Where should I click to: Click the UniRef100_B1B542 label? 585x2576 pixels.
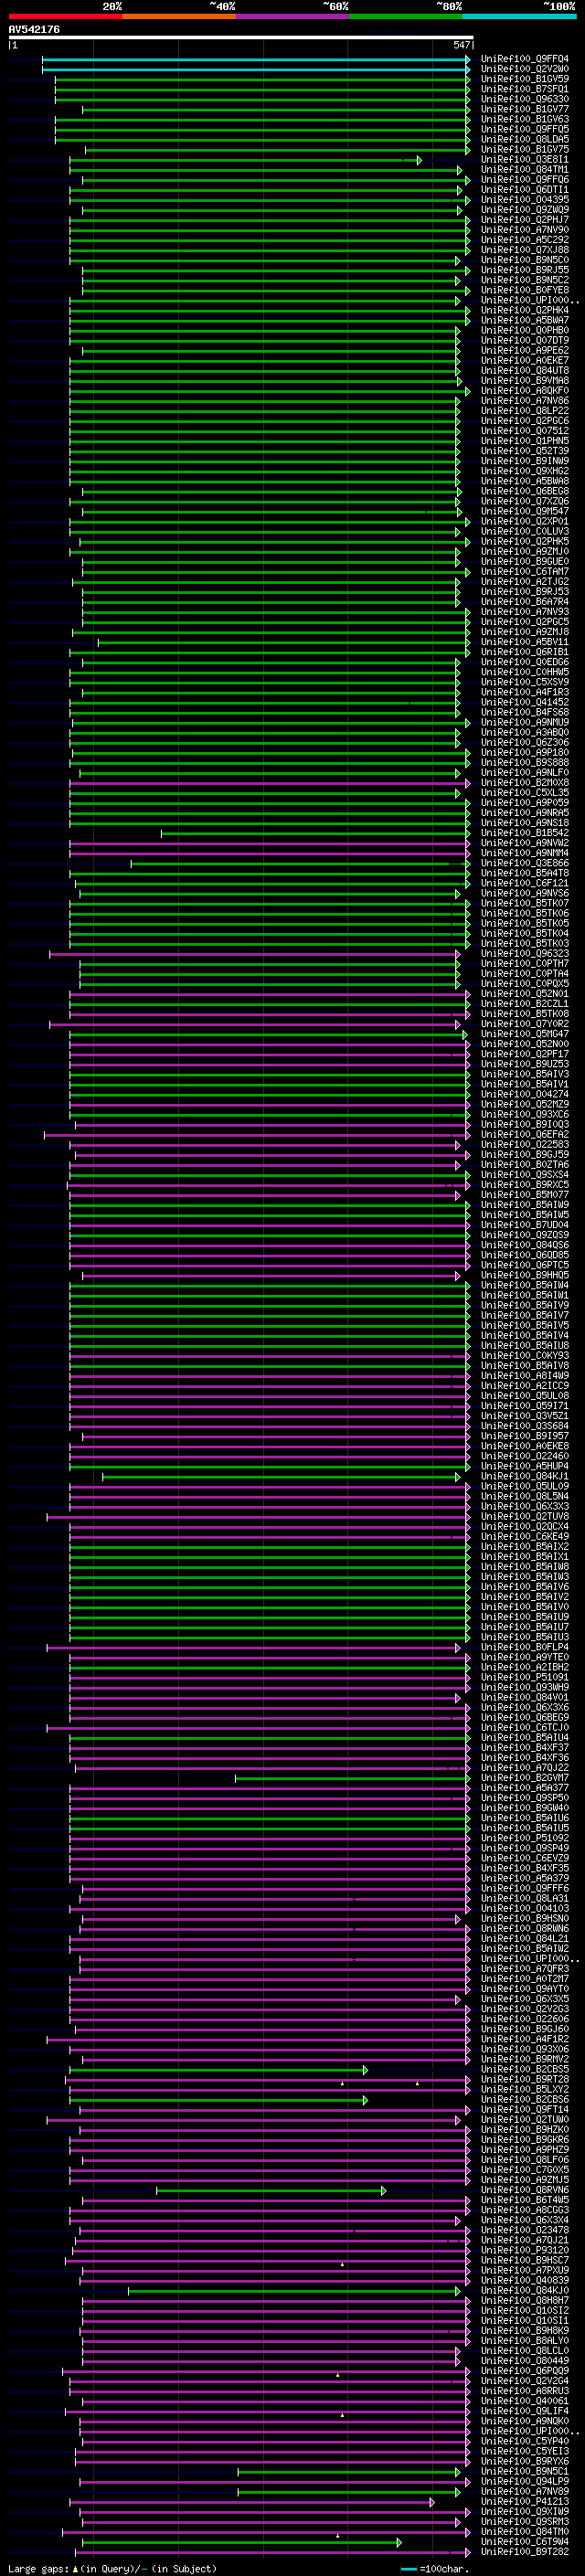pos(525,833)
